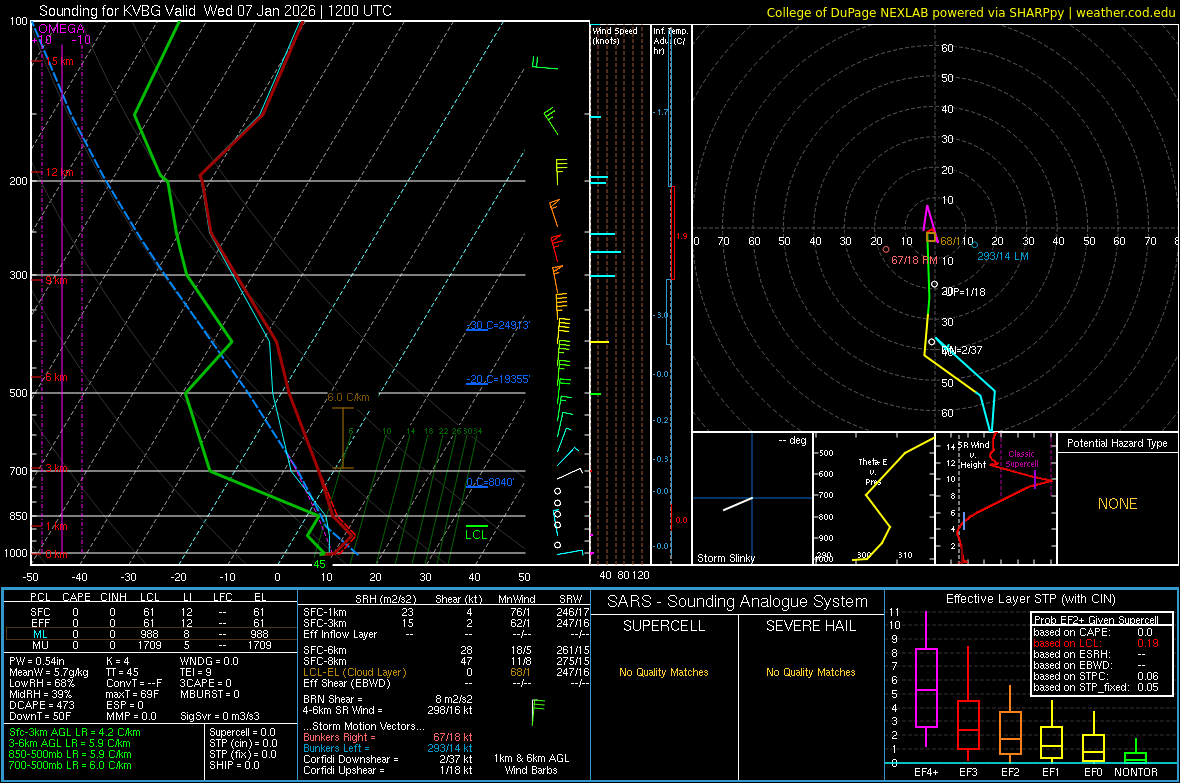
Task: Click the NONE hazard type value
Action: click(x=1117, y=504)
